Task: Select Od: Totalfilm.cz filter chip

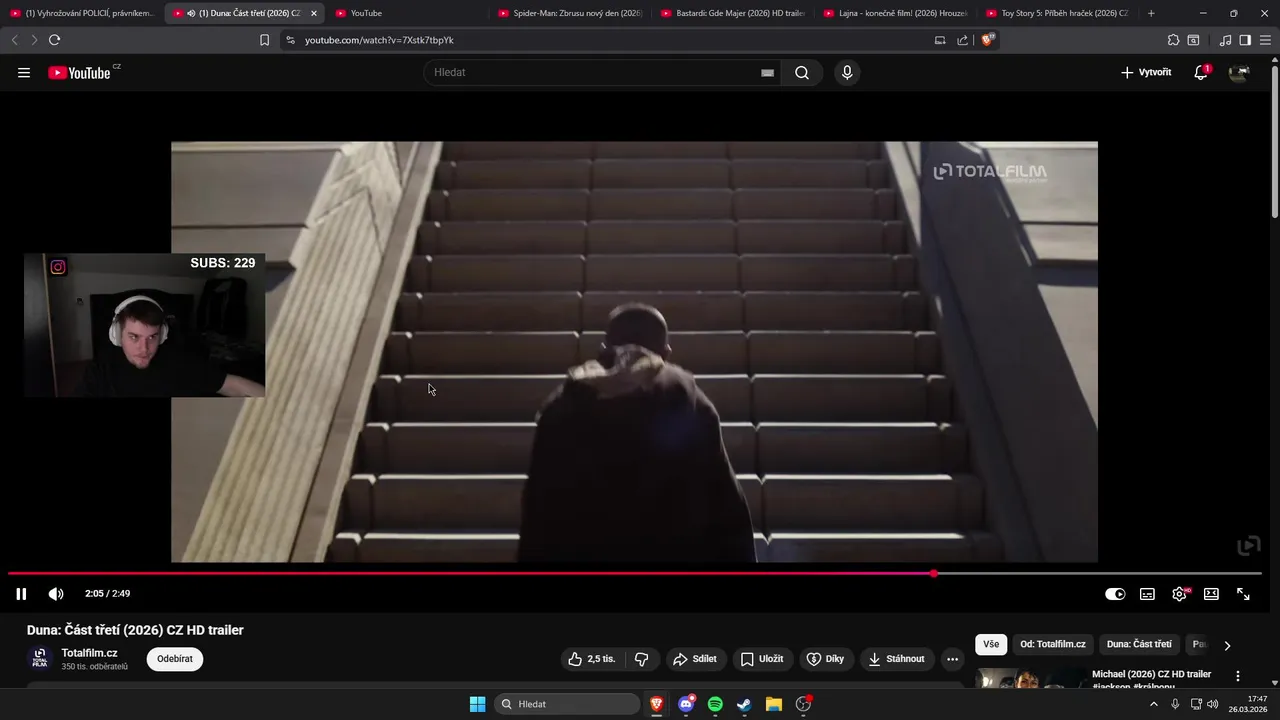Action: 1052,645
